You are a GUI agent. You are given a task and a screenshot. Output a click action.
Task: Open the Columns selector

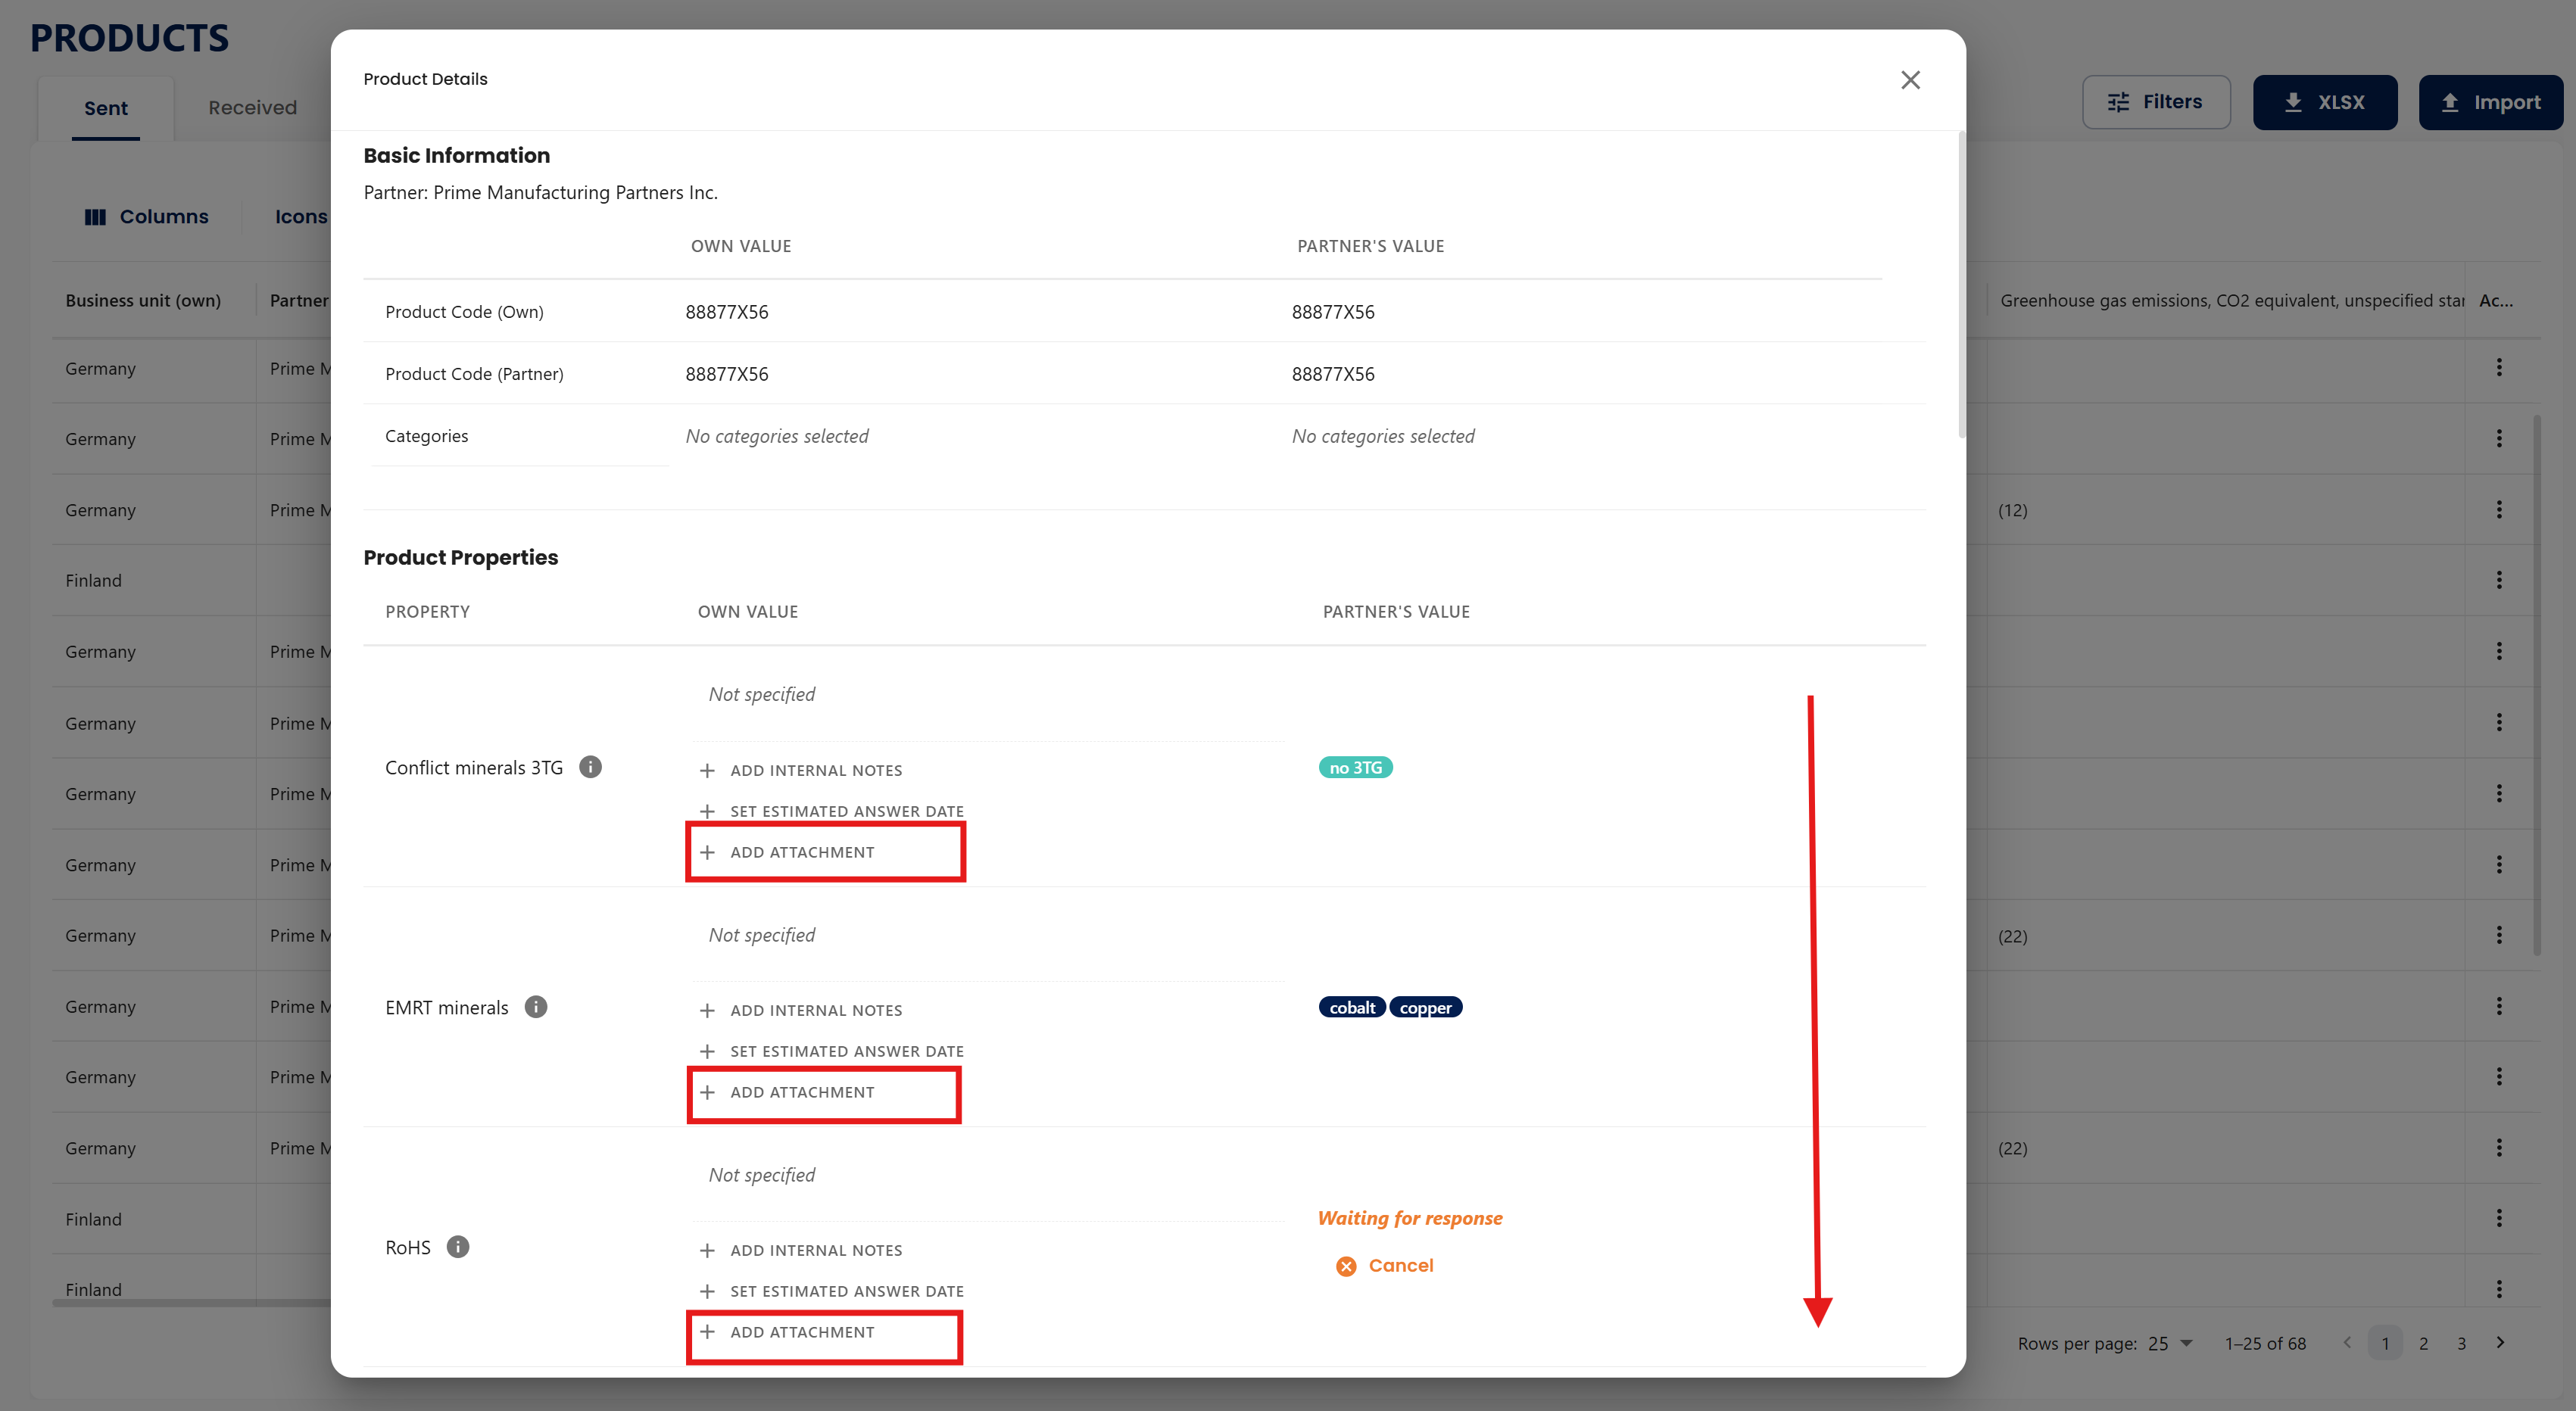pos(147,217)
